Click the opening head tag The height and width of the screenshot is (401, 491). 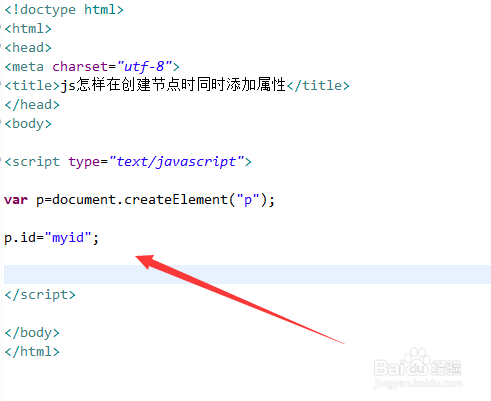(x=28, y=48)
